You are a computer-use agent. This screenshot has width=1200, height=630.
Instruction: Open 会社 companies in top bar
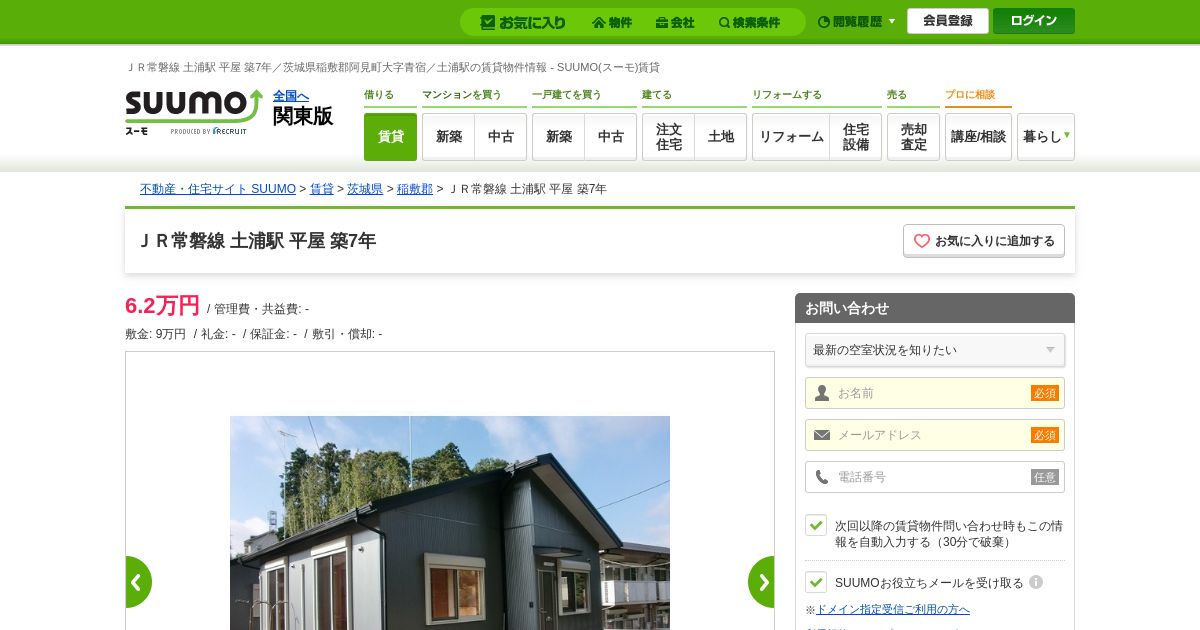(675, 22)
